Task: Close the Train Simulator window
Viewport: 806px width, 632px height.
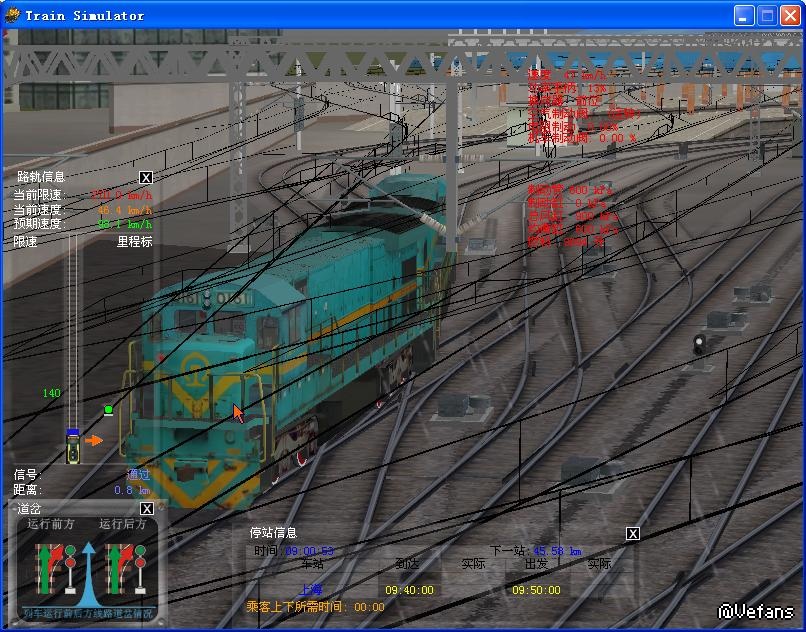Action: pyautogui.click(x=791, y=15)
